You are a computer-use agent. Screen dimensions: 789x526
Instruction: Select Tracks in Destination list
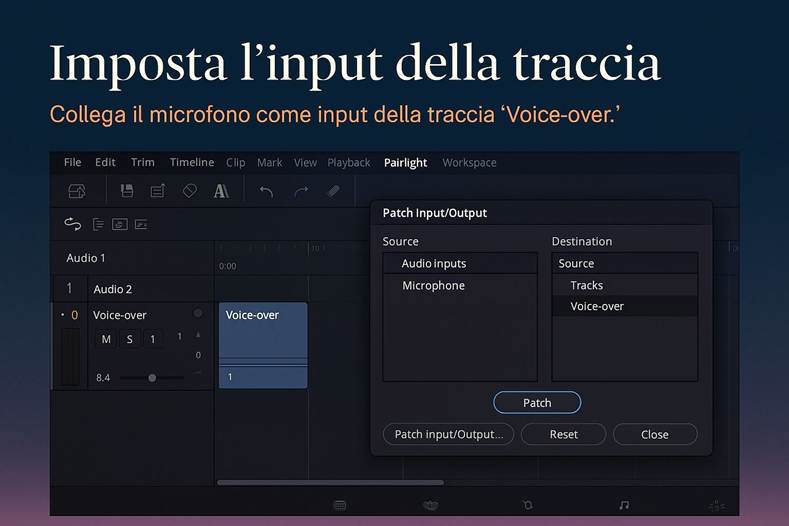(x=625, y=285)
